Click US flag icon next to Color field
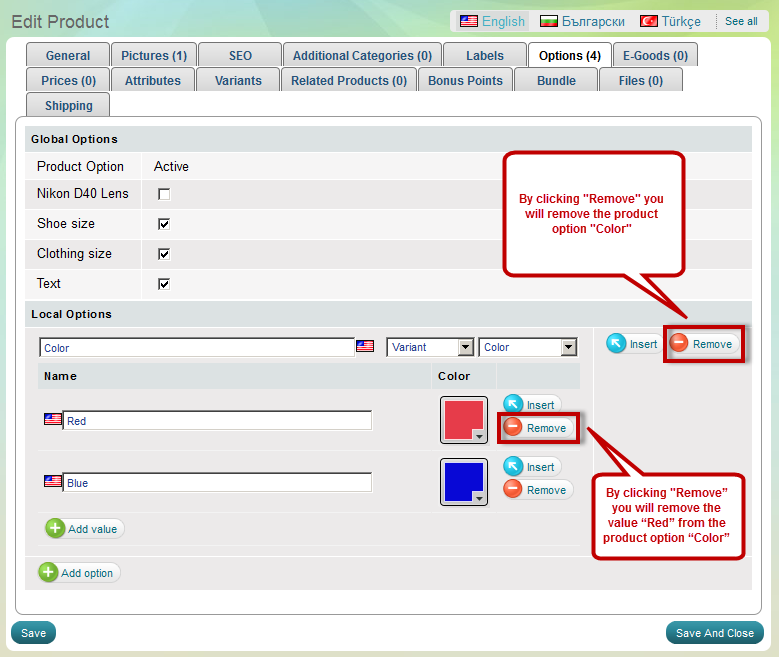This screenshot has height=657, width=779. coord(365,347)
